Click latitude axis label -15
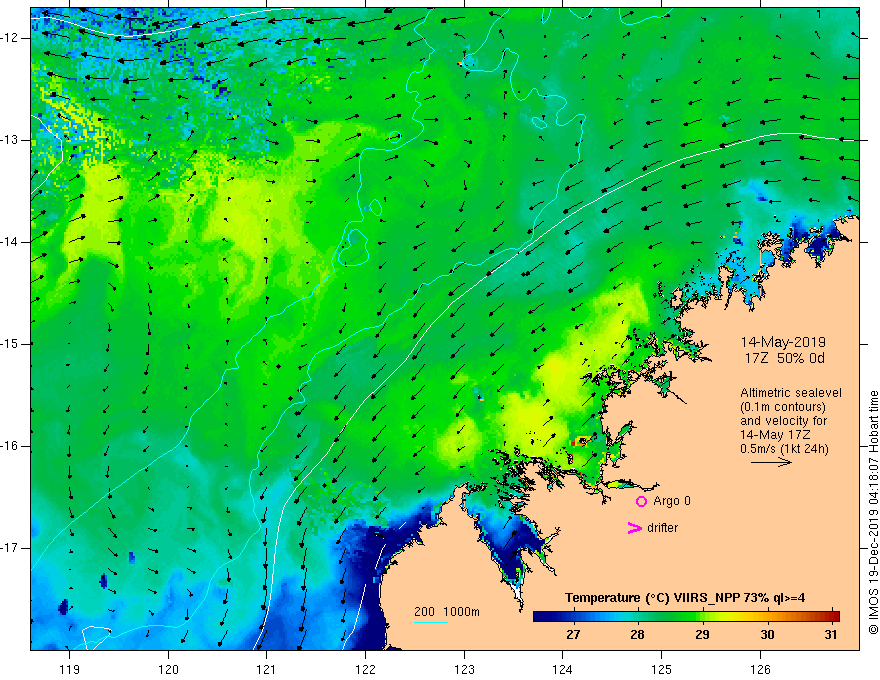This screenshot has height=680, width=880. pos(11,344)
